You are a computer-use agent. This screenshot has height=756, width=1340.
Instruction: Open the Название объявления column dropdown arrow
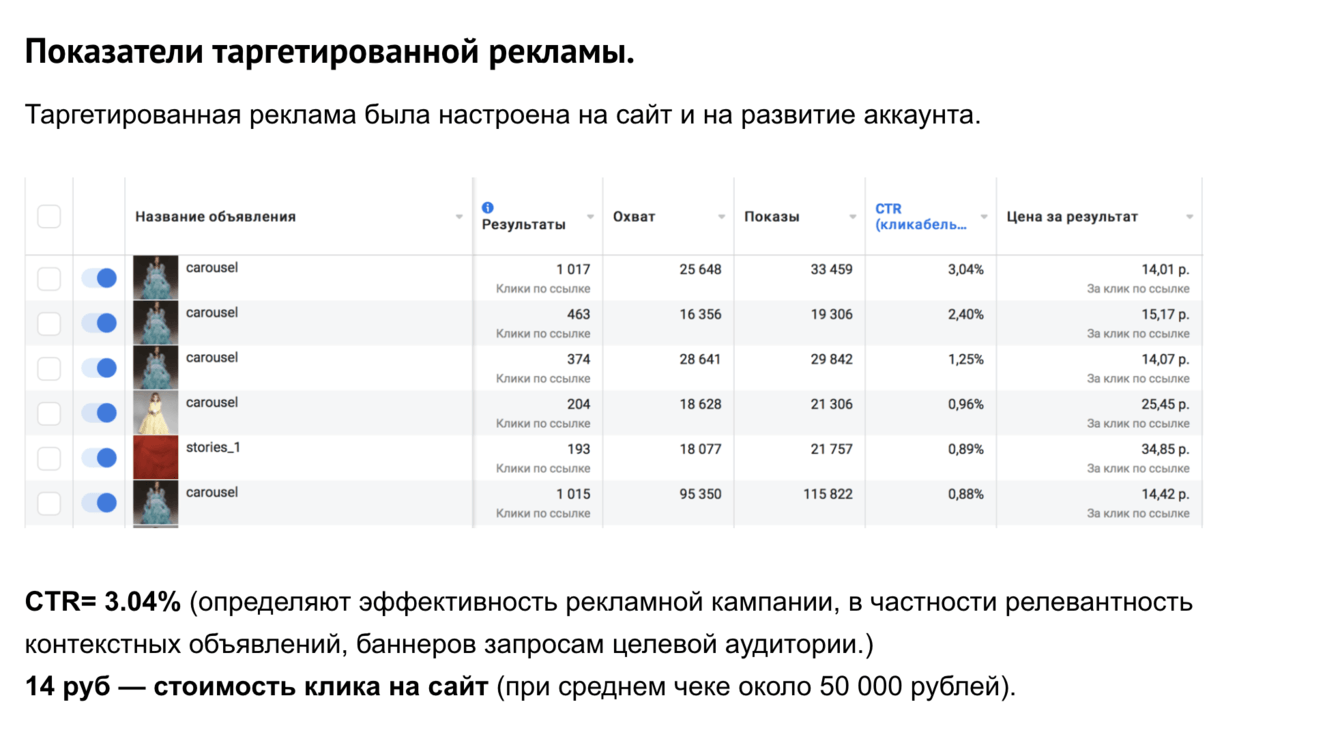click(x=459, y=217)
